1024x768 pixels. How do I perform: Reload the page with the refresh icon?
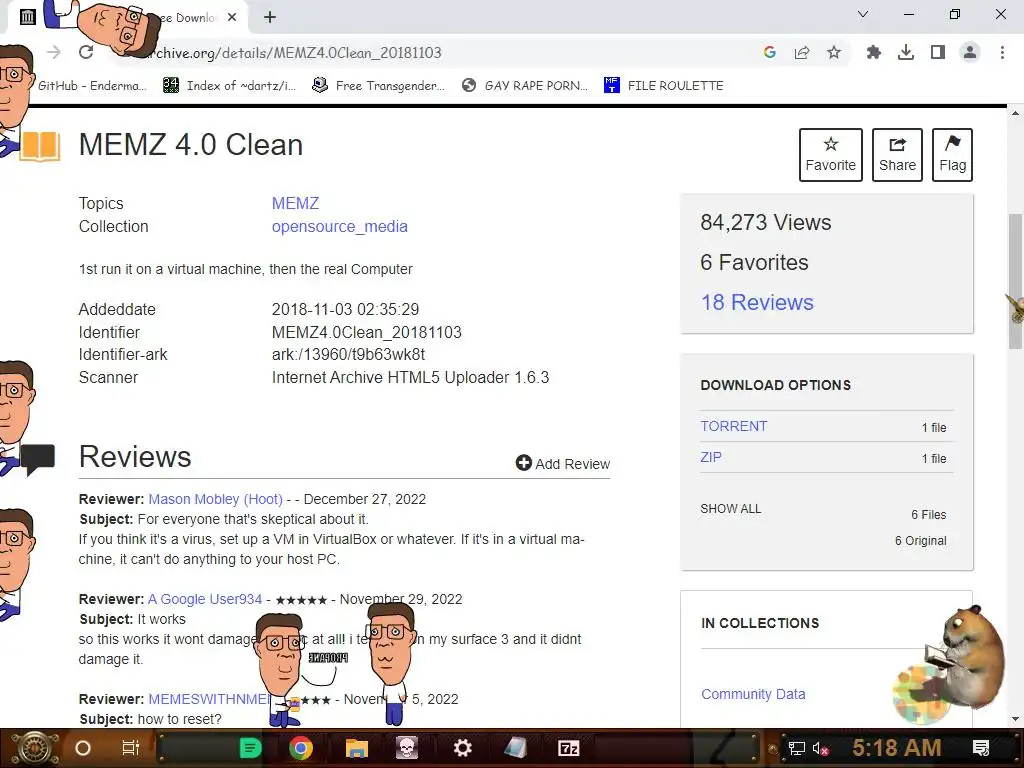click(86, 52)
